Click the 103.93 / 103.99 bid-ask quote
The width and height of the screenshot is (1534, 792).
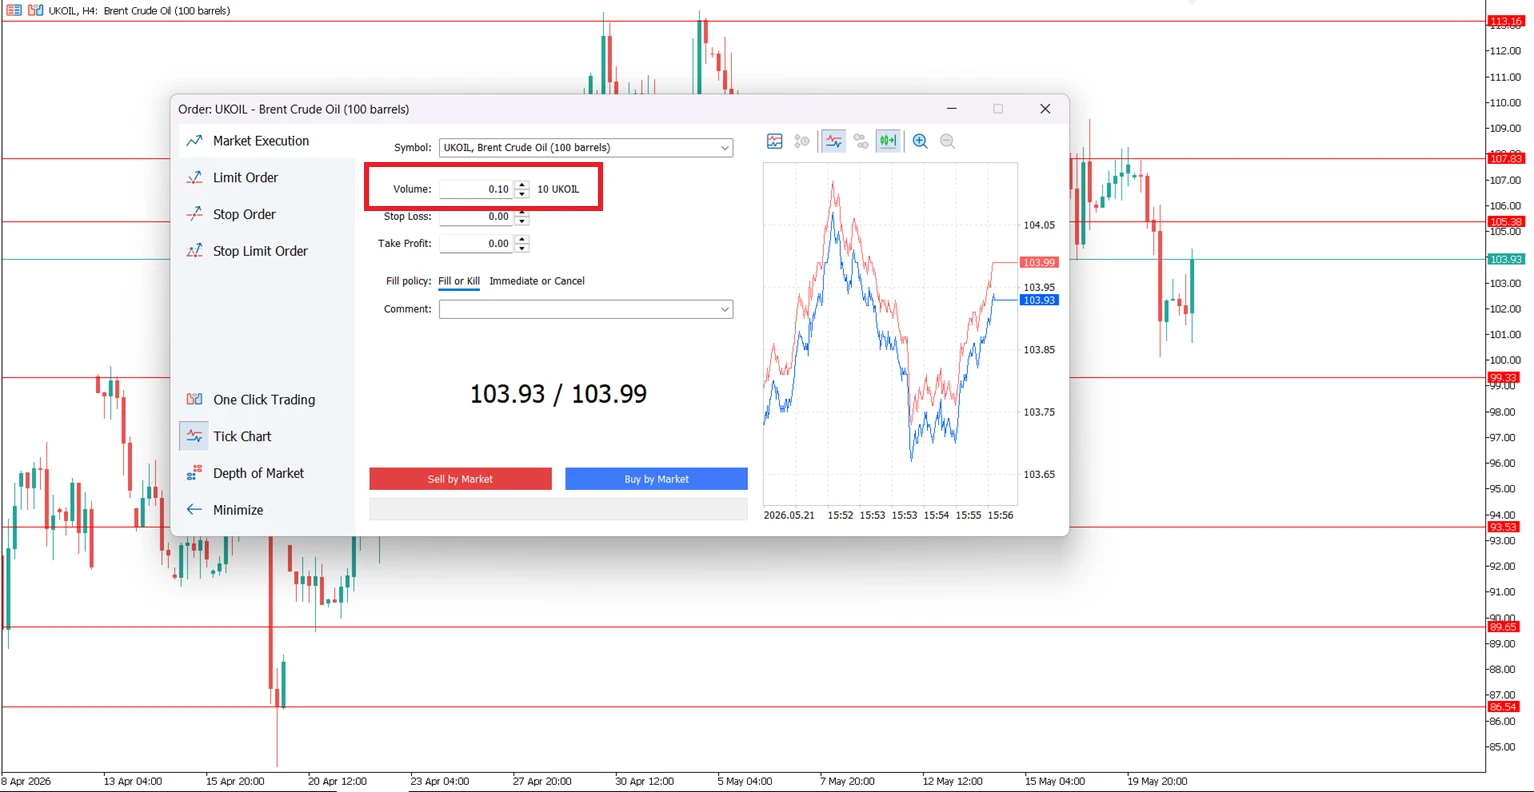558,394
